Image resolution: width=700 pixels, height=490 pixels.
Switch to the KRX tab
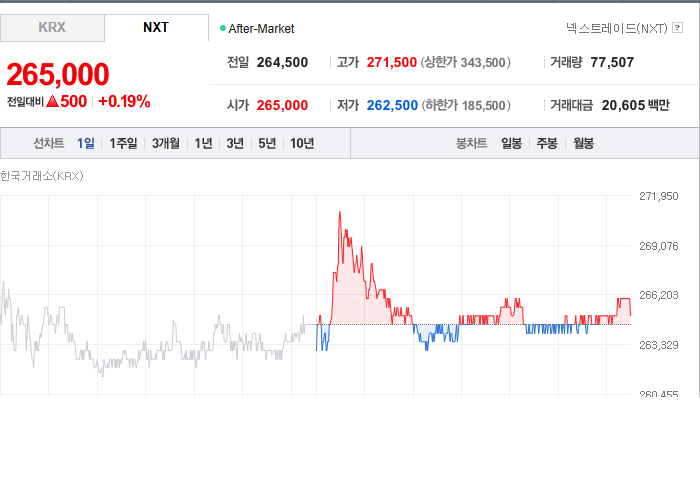pyautogui.click(x=52, y=28)
